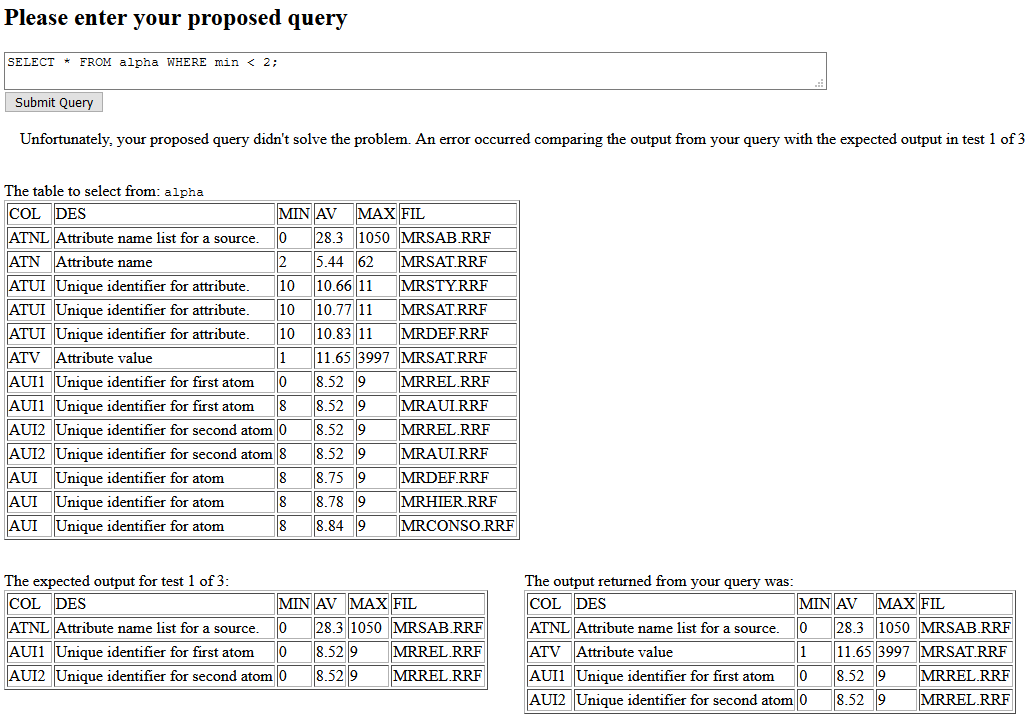Click ATV in the returned output table
The width and height of the screenshot is (1029, 714).
(549, 652)
